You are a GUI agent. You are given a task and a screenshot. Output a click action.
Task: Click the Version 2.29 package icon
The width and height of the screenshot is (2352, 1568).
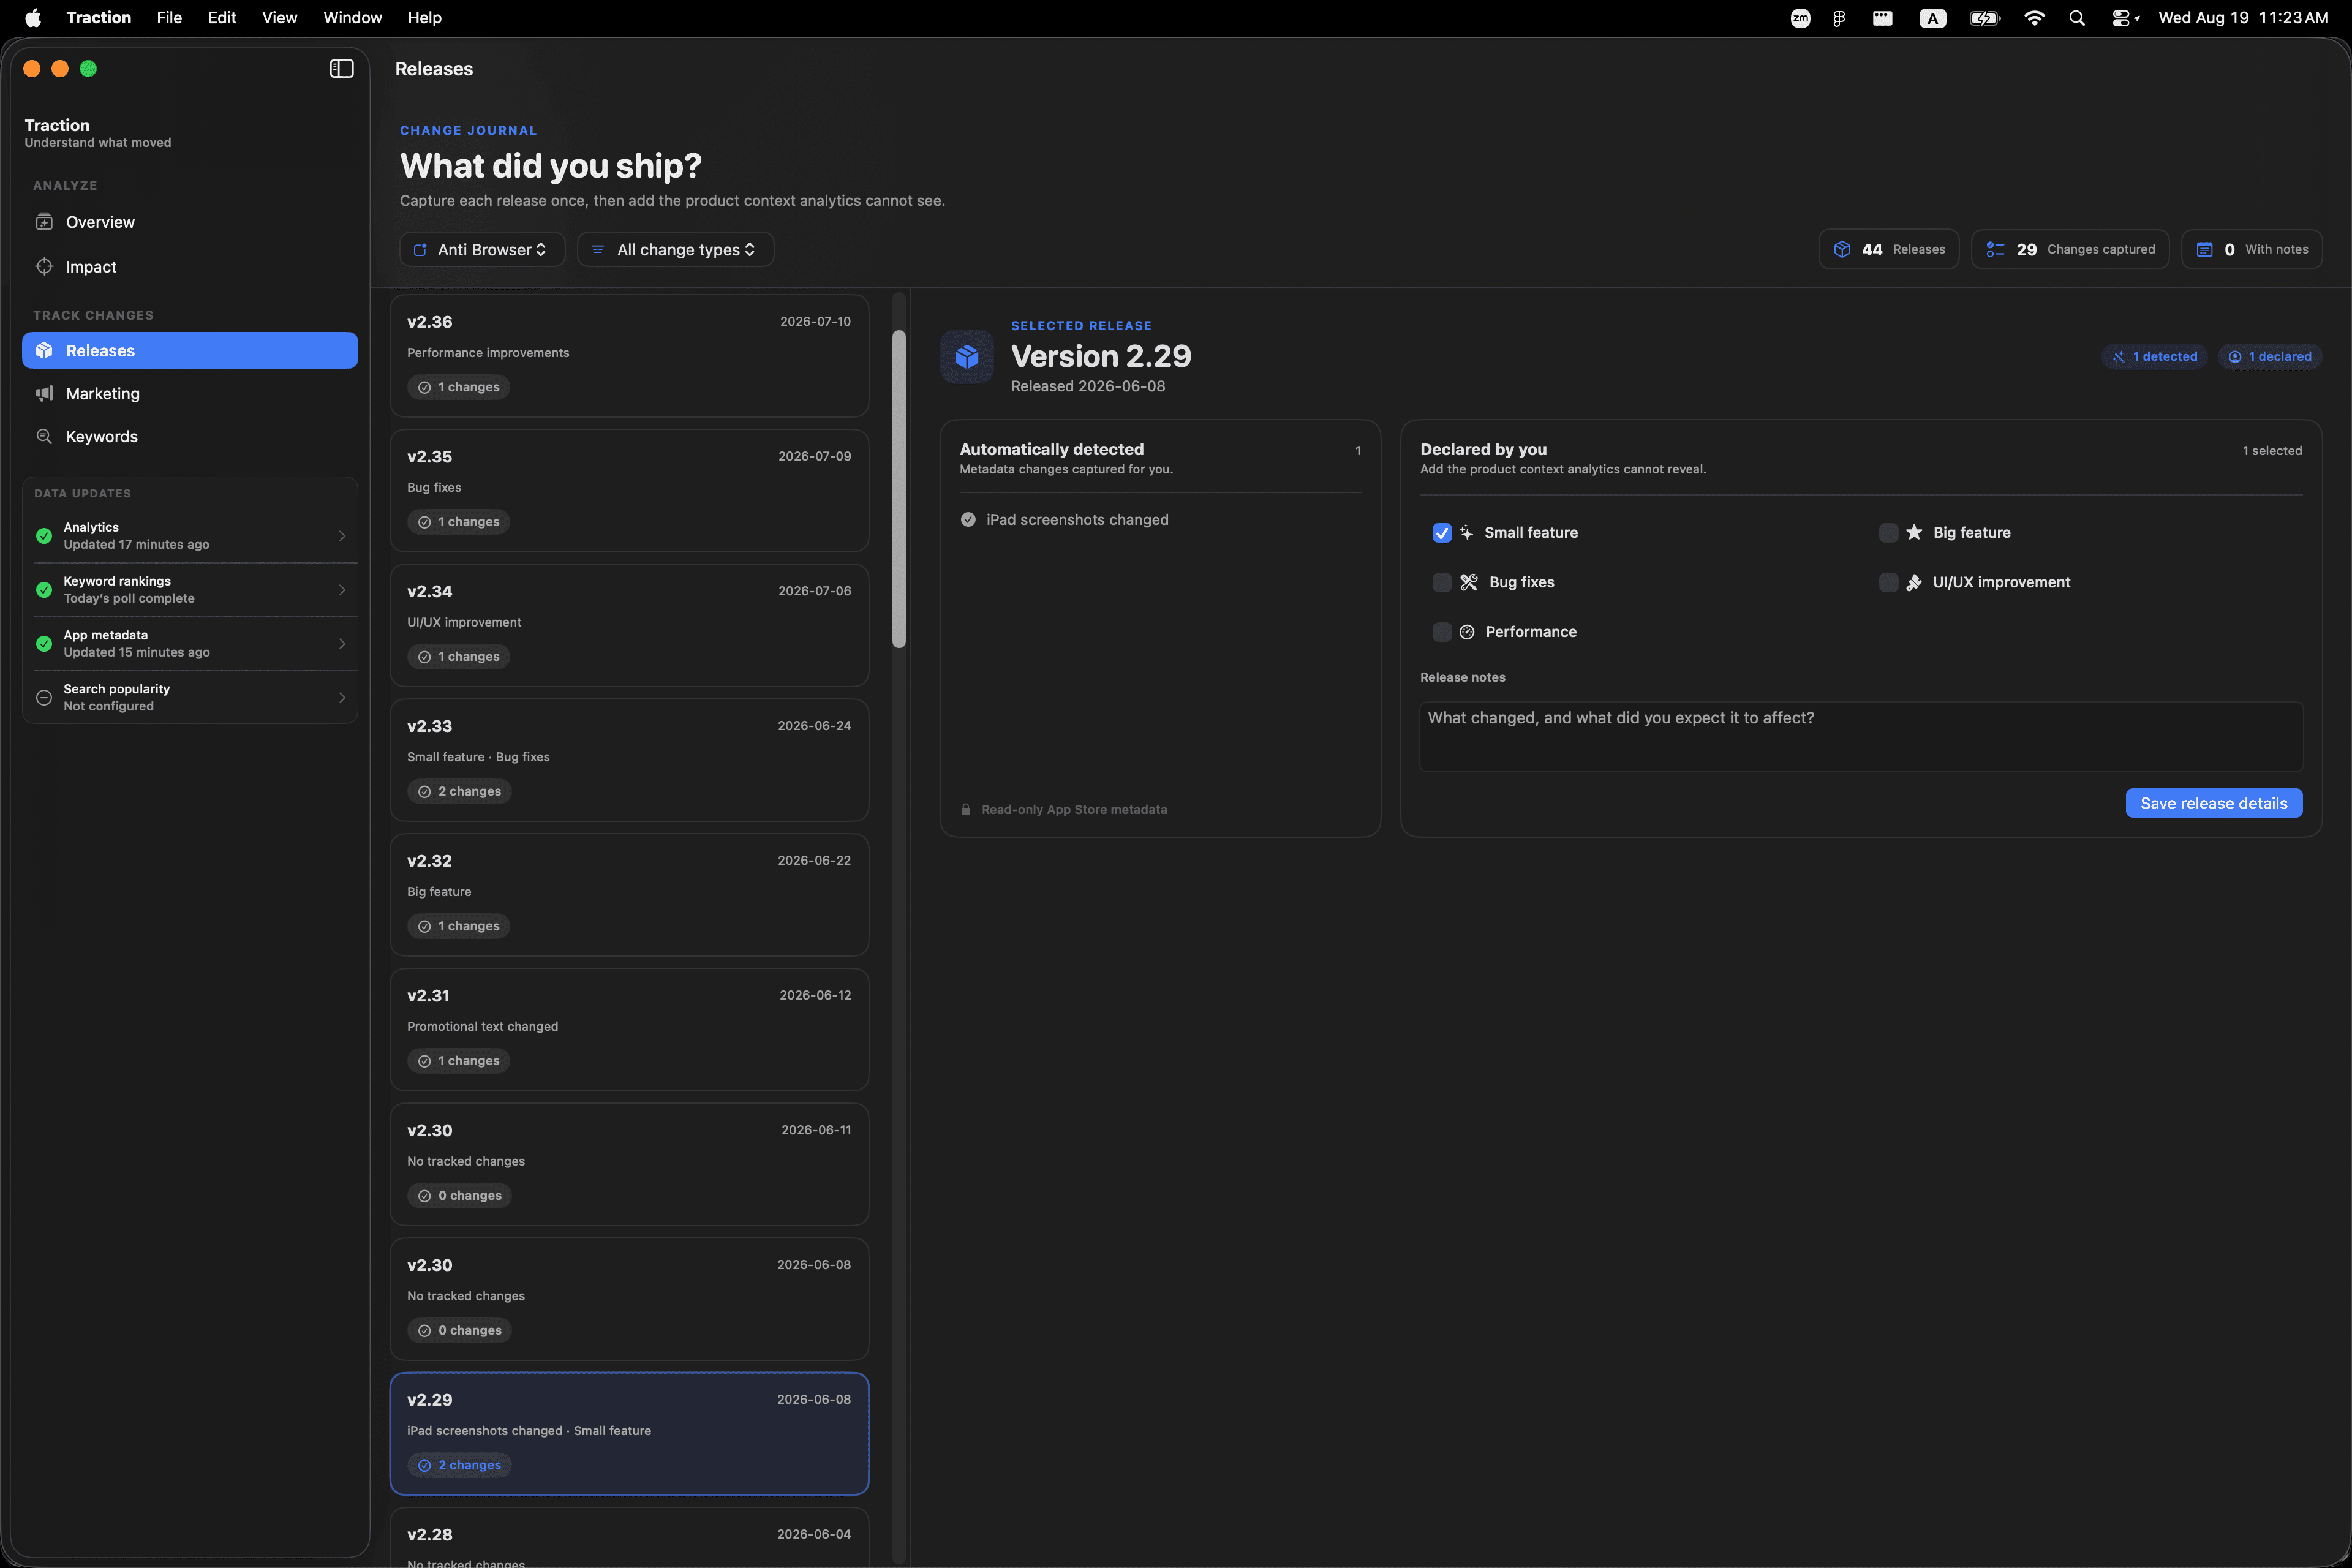[x=967, y=356]
